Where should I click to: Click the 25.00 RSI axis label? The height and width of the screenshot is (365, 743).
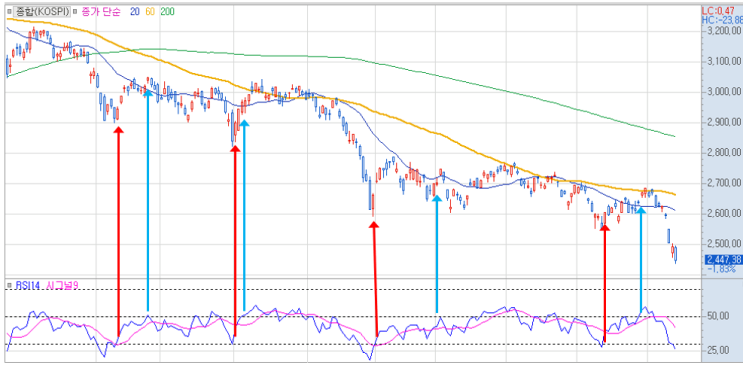pyautogui.click(x=717, y=350)
